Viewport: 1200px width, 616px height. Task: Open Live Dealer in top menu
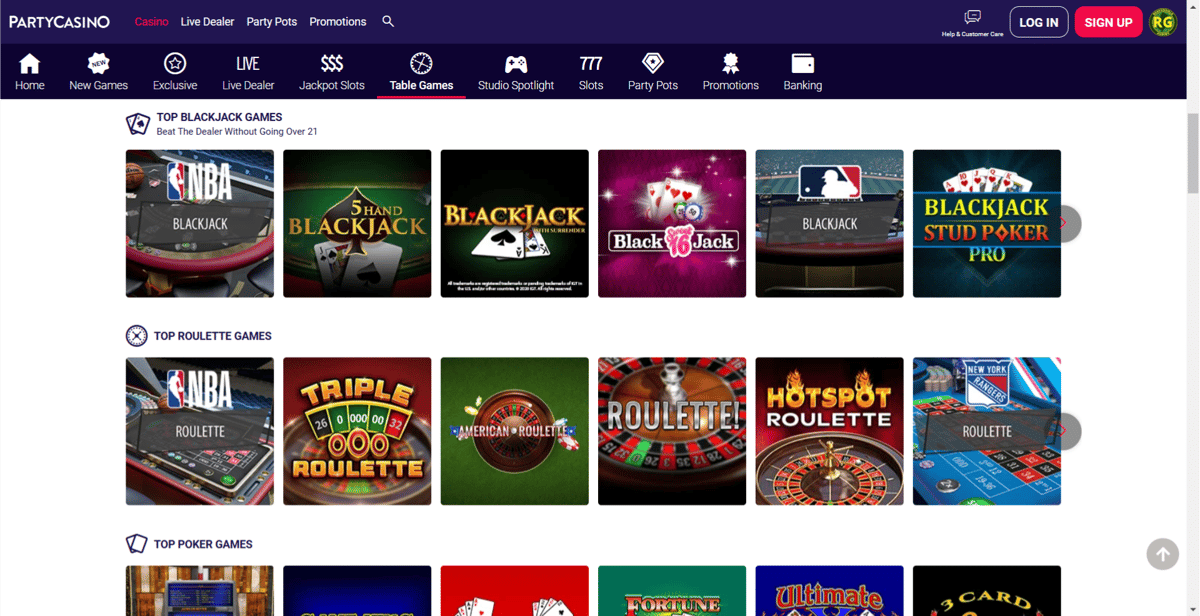pyautogui.click(x=207, y=22)
